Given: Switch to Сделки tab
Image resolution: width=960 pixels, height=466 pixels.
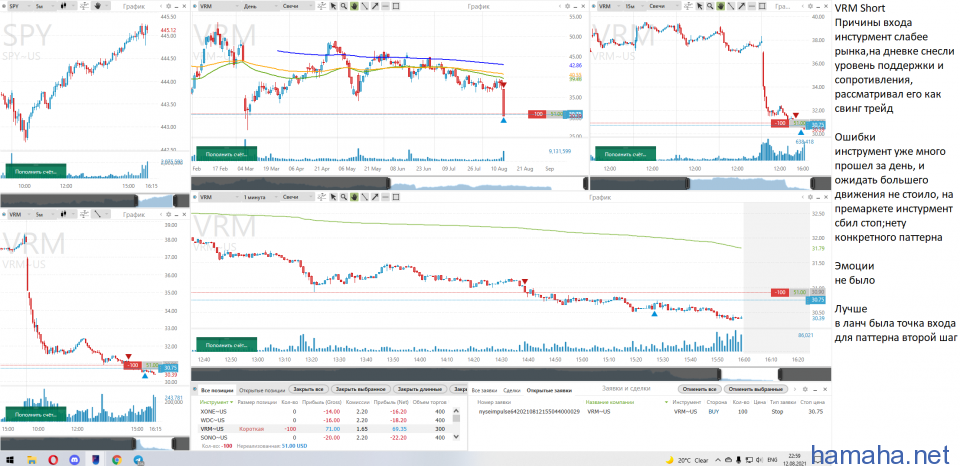Looking at the screenshot, I should pos(512,390).
